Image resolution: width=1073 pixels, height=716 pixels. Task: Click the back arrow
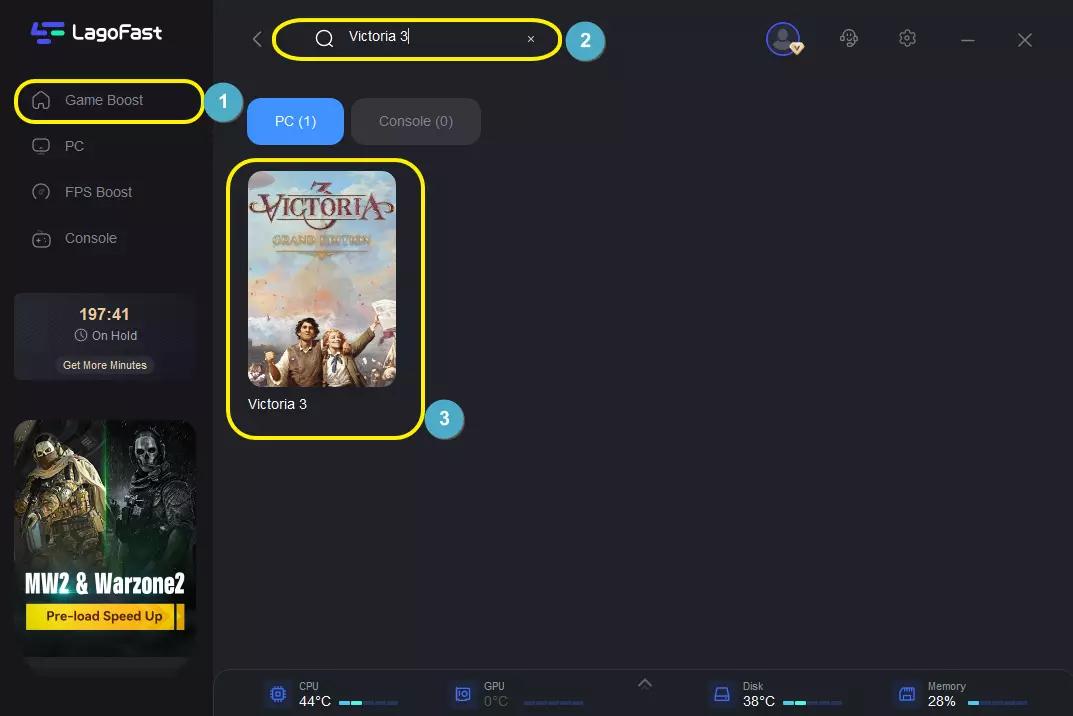tap(257, 39)
